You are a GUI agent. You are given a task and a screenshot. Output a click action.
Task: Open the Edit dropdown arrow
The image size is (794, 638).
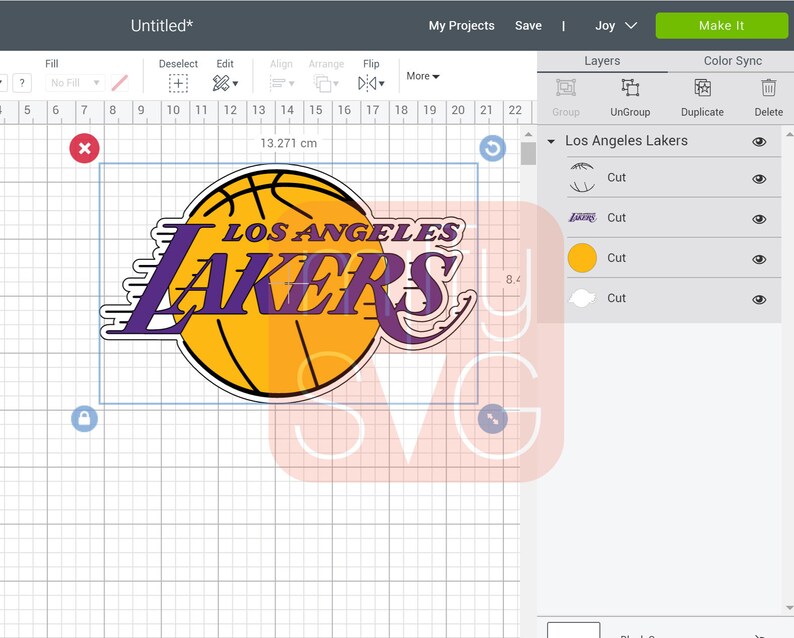point(235,84)
